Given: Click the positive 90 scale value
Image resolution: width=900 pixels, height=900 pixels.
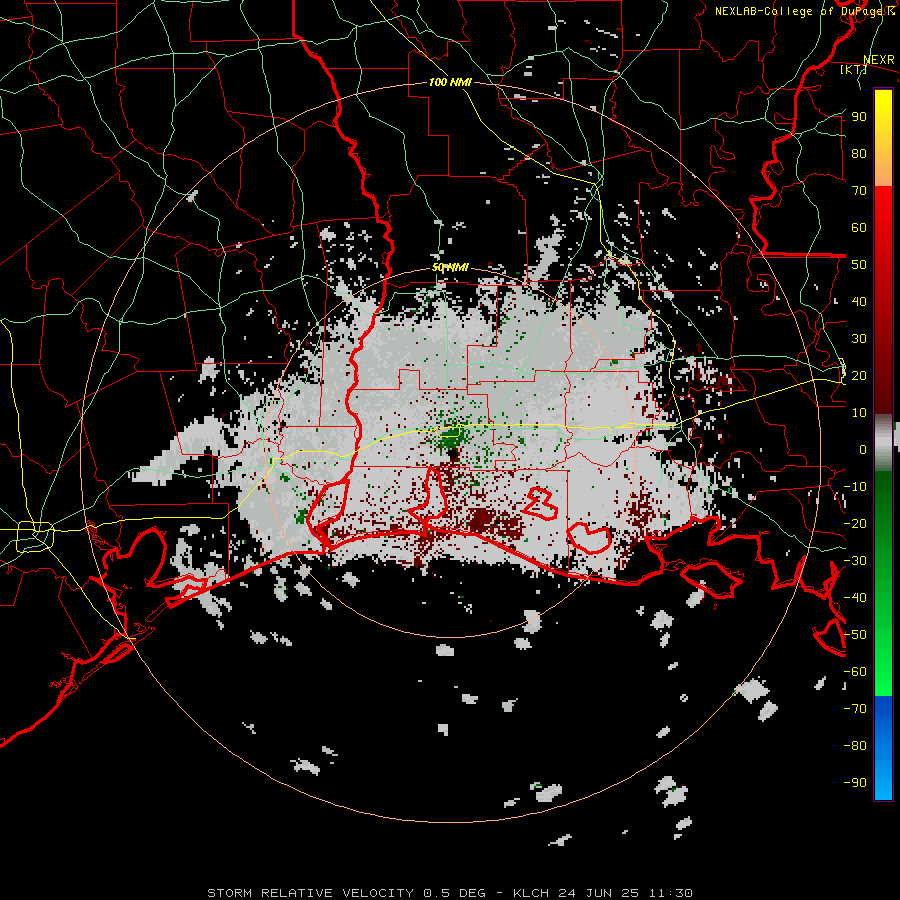Looking at the screenshot, I should pyautogui.click(x=859, y=117).
